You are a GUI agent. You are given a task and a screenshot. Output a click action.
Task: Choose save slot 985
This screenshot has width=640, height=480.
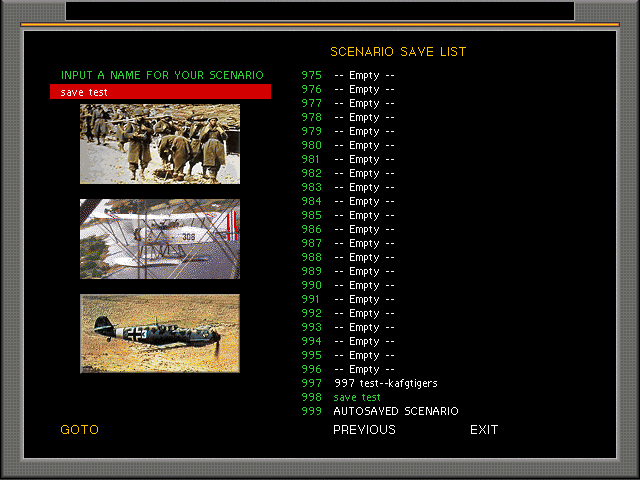(x=364, y=215)
